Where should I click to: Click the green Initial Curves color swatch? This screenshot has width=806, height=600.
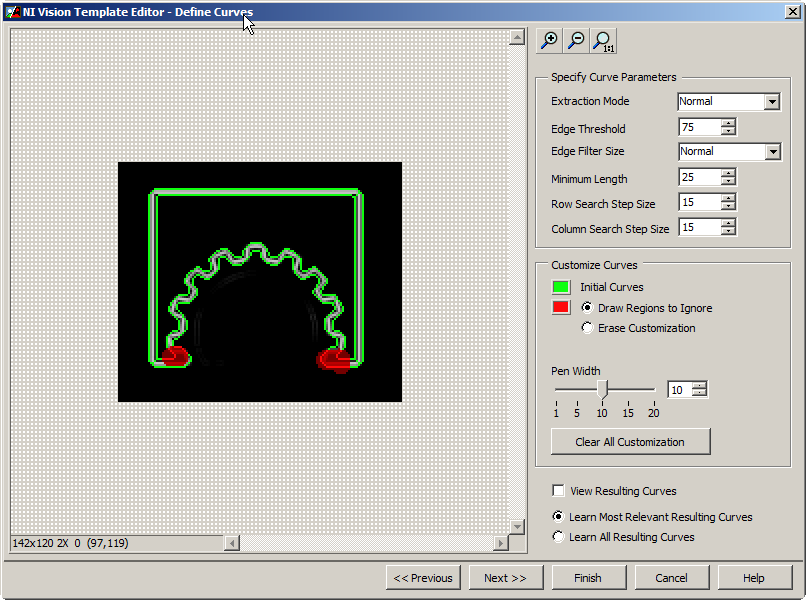(560, 287)
